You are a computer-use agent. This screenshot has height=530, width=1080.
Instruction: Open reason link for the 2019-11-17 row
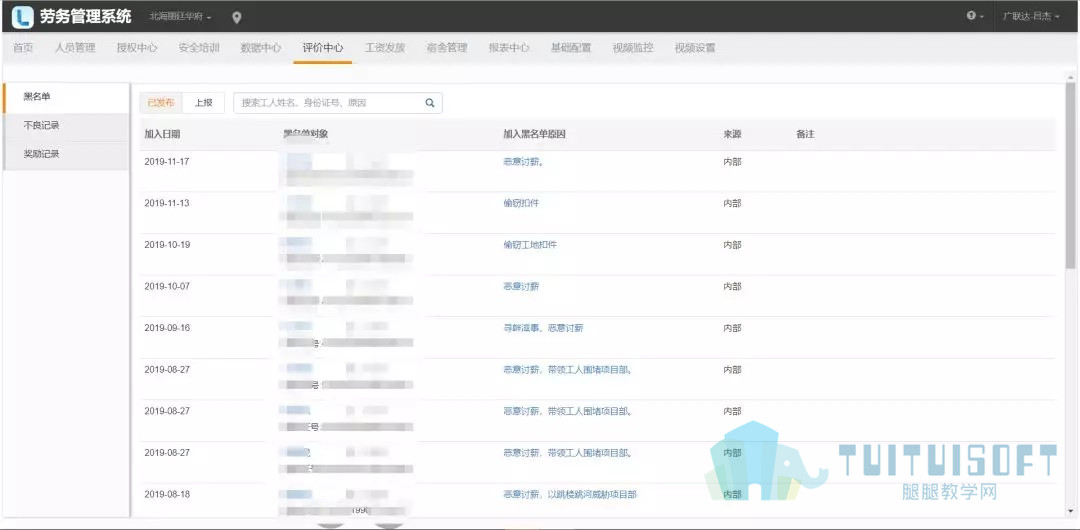pos(523,162)
